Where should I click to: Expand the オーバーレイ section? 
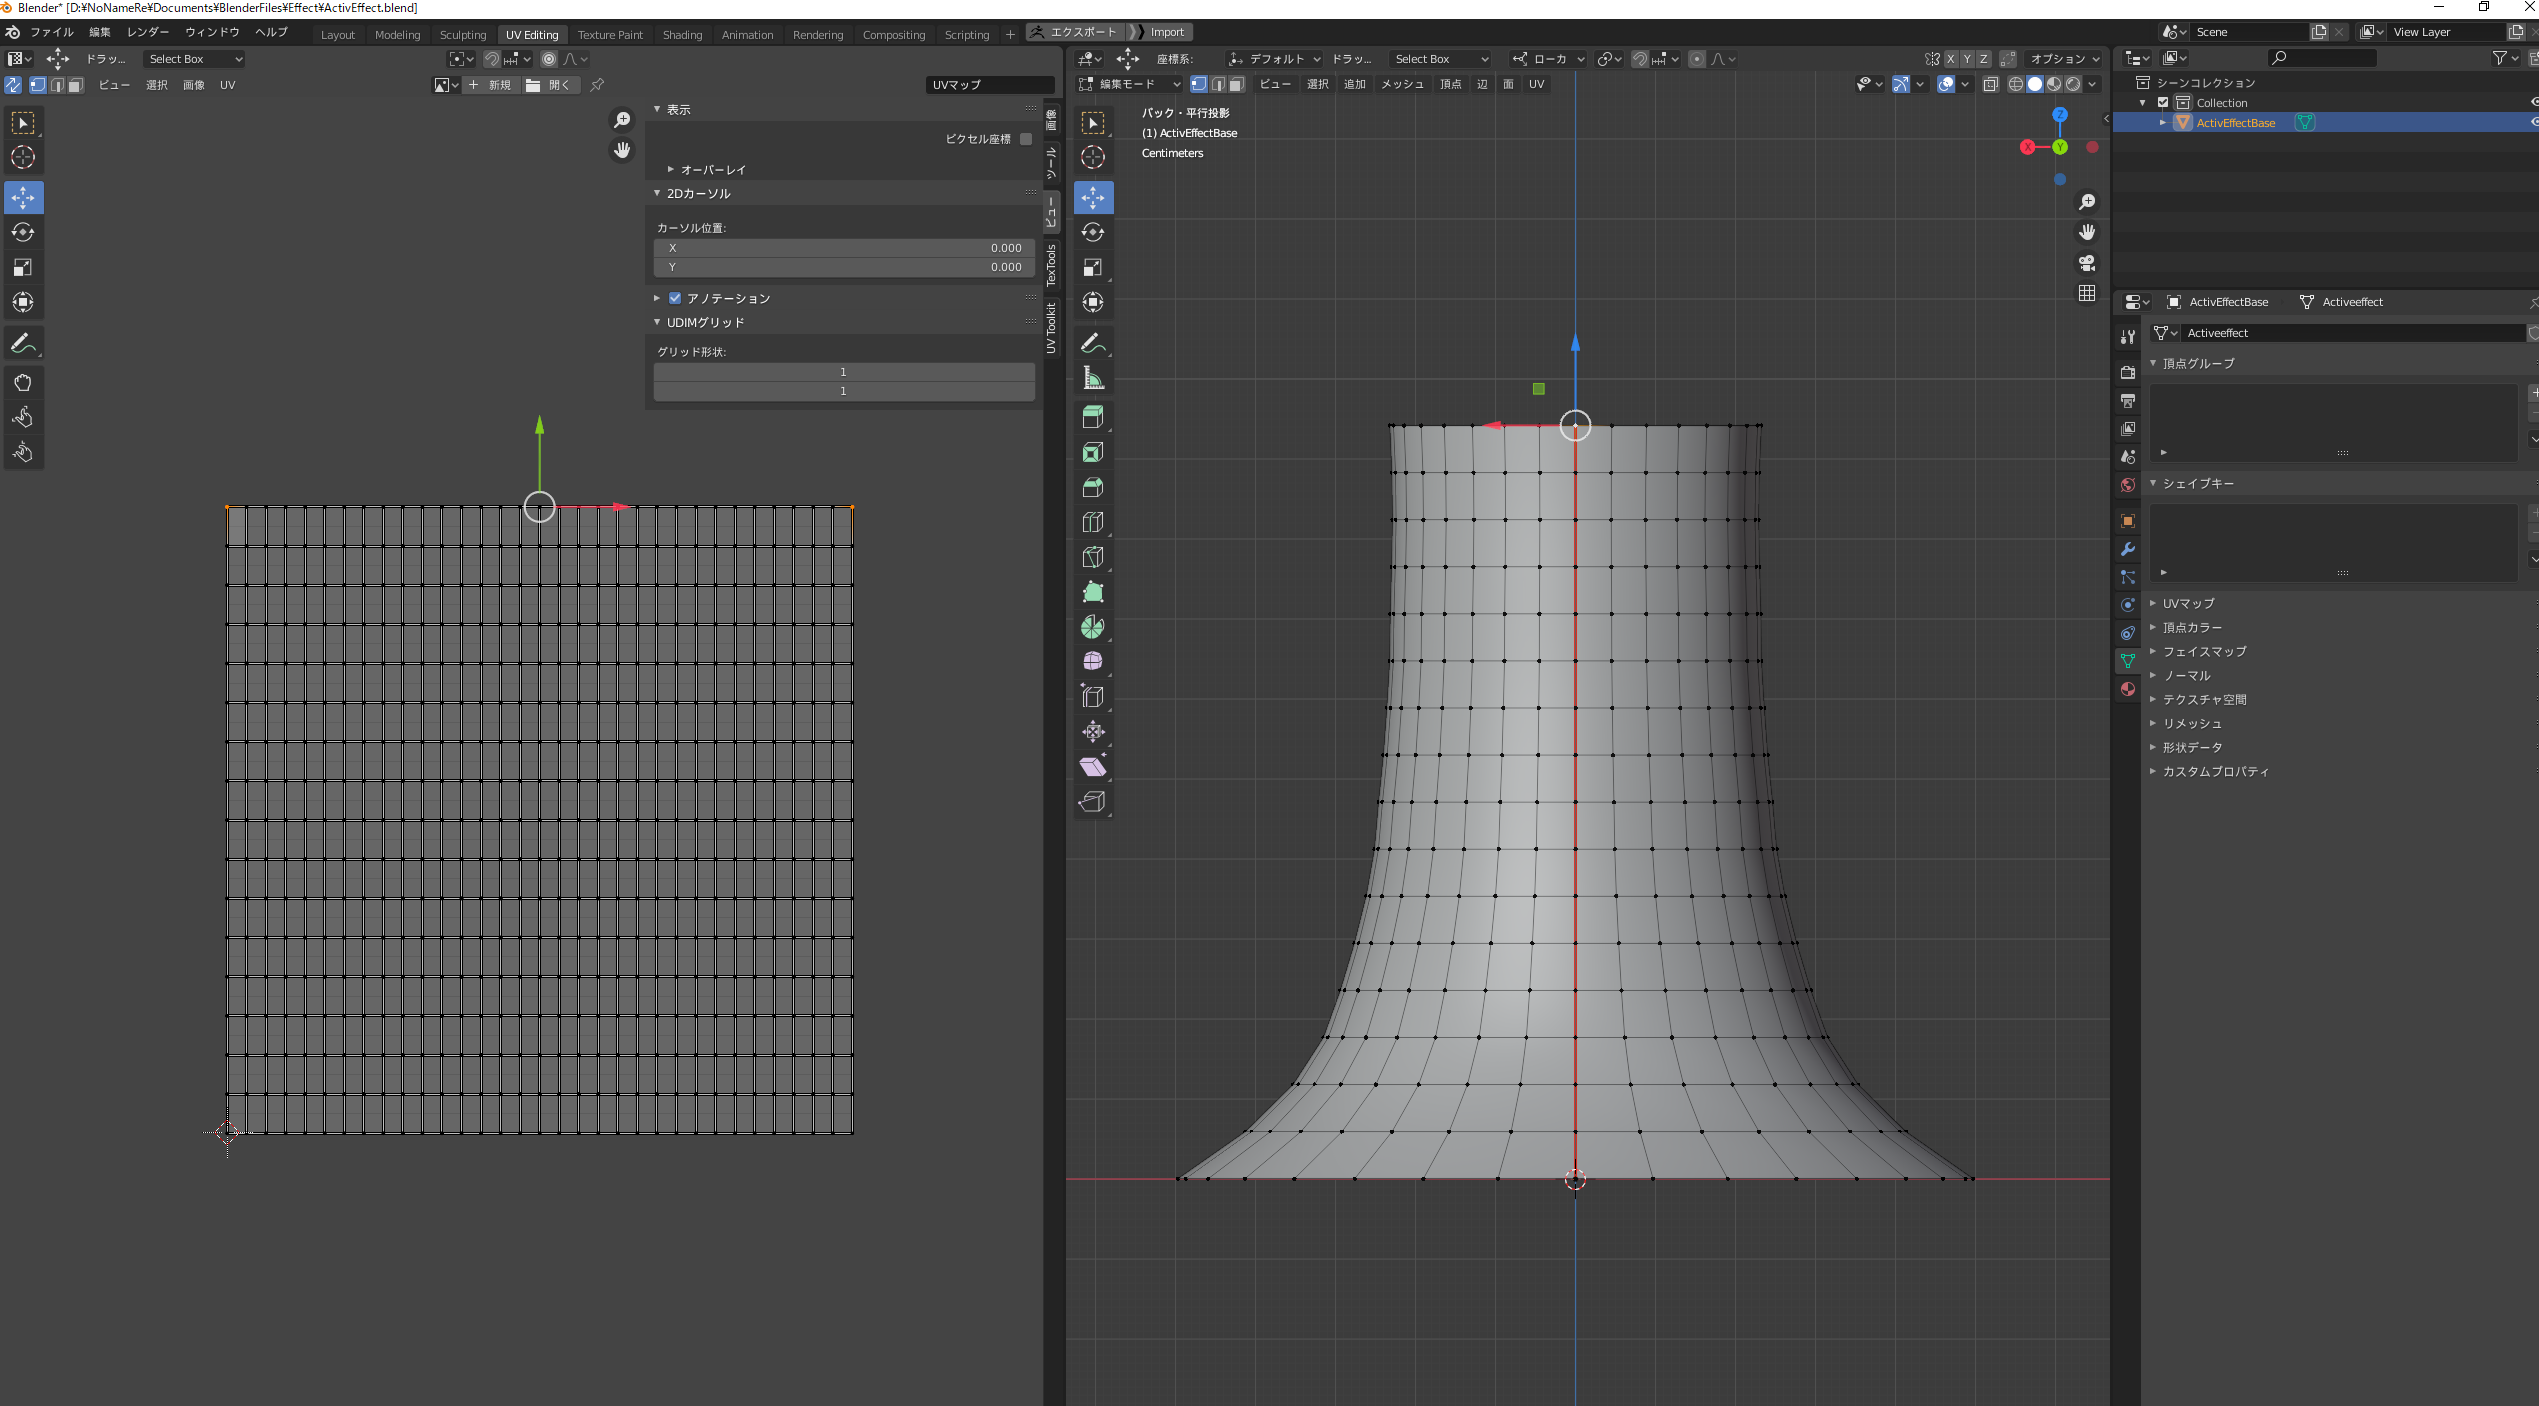(x=712, y=170)
